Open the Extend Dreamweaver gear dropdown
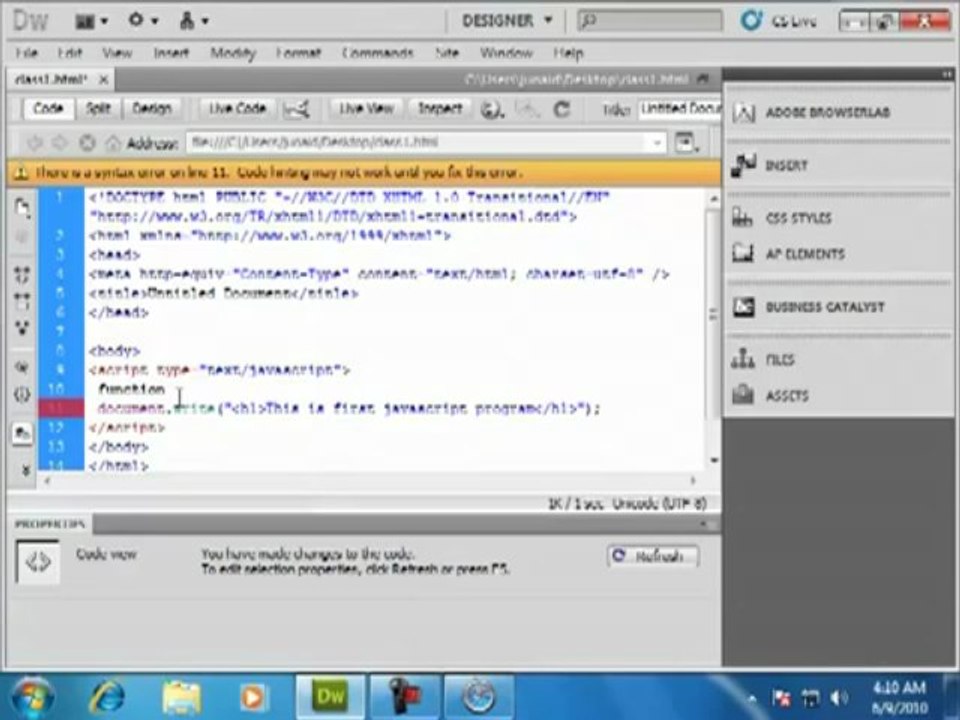This screenshot has height=720, width=960. click(143, 21)
